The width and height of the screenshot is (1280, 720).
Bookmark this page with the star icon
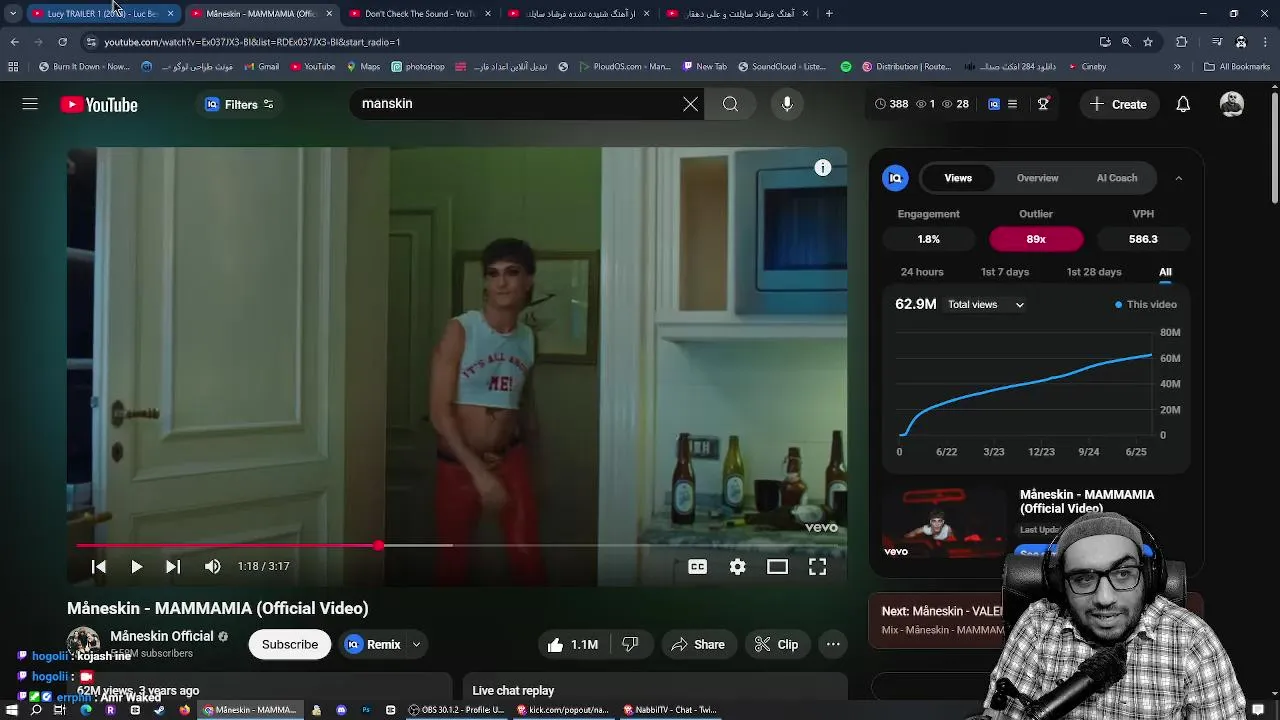pos(1148,42)
